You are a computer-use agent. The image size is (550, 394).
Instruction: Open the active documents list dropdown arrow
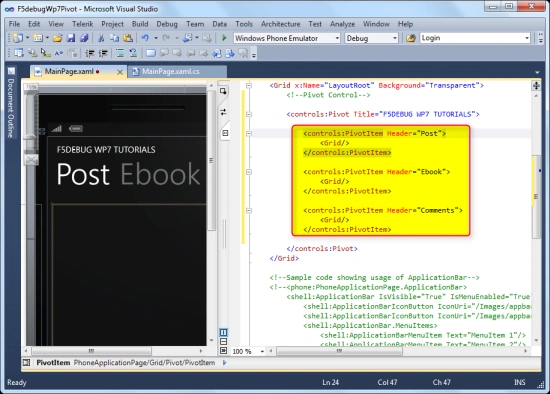537,72
